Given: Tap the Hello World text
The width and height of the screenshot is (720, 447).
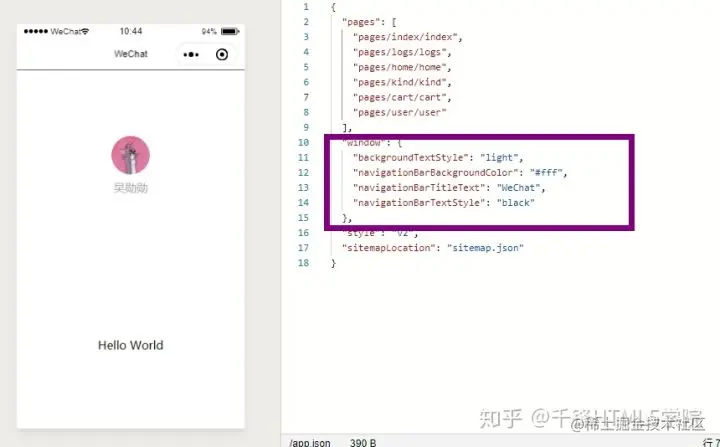Looking at the screenshot, I should click(130, 345).
